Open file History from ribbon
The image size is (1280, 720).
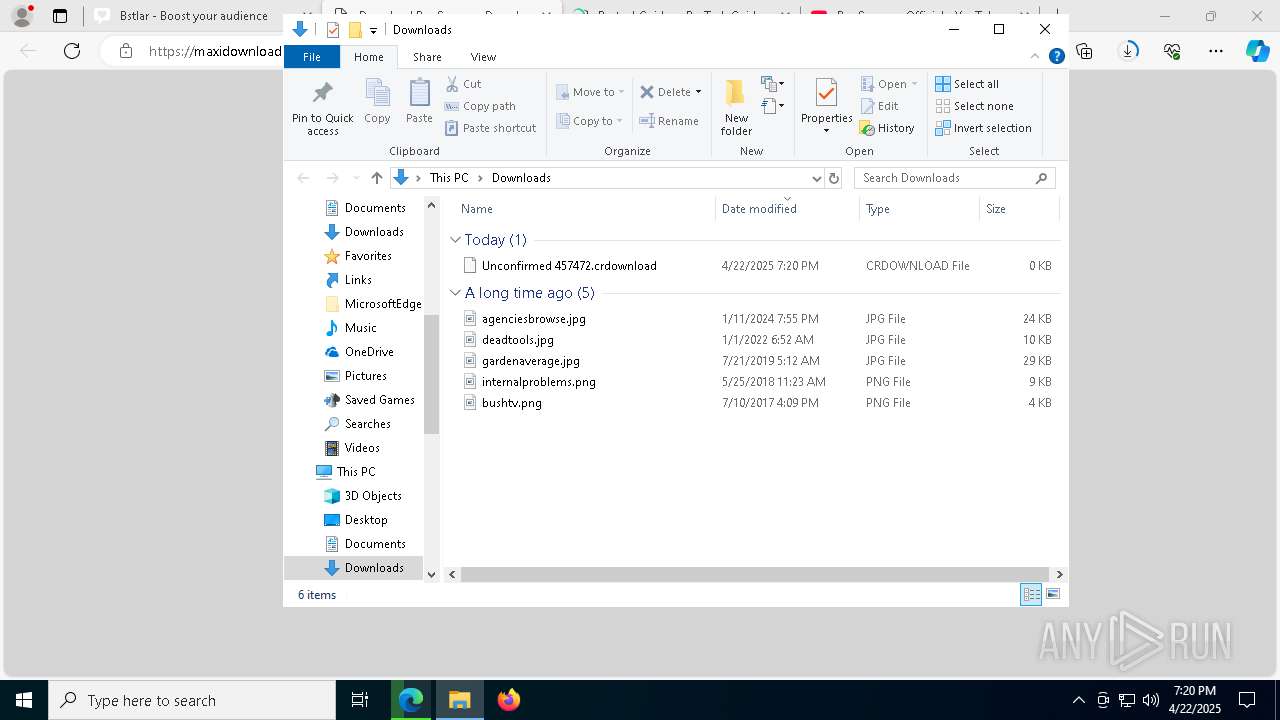(x=887, y=128)
